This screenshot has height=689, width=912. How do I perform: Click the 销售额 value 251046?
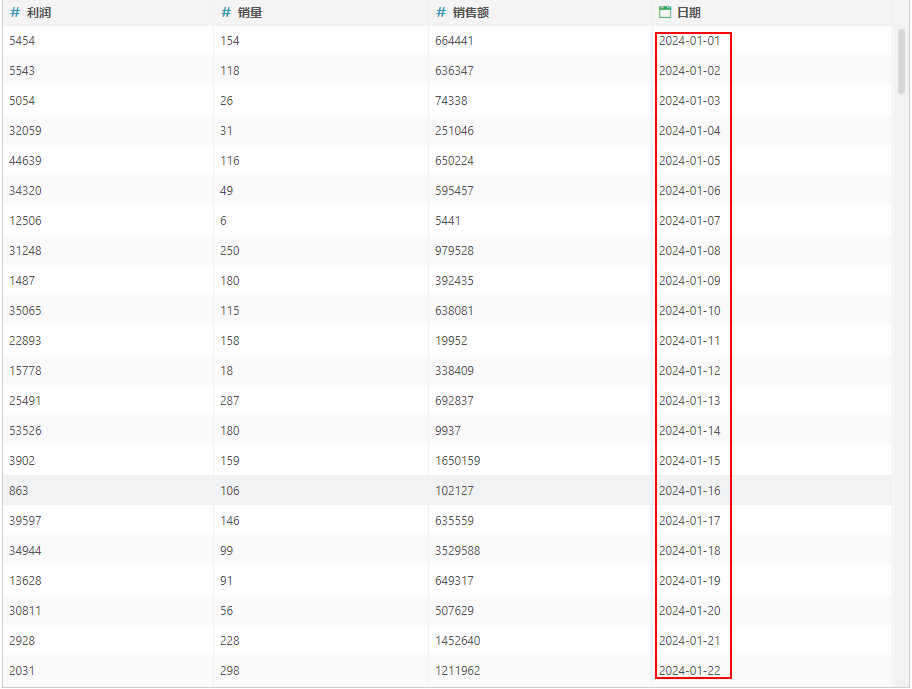pos(454,131)
